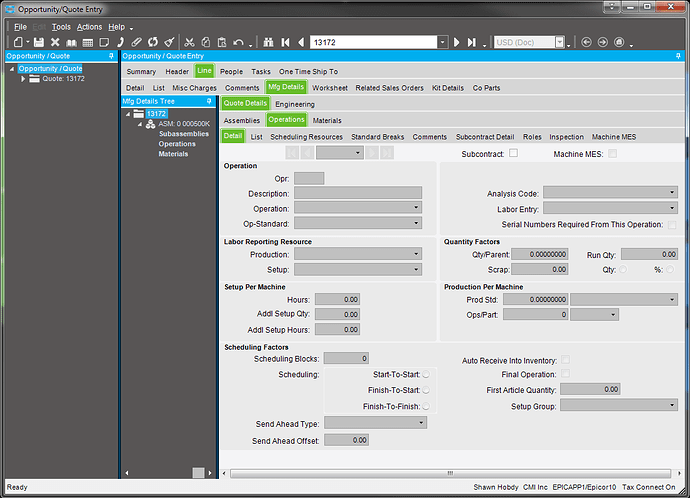690x498 pixels.
Task: Click the Cut scissors icon
Action: [x=187, y=43]
